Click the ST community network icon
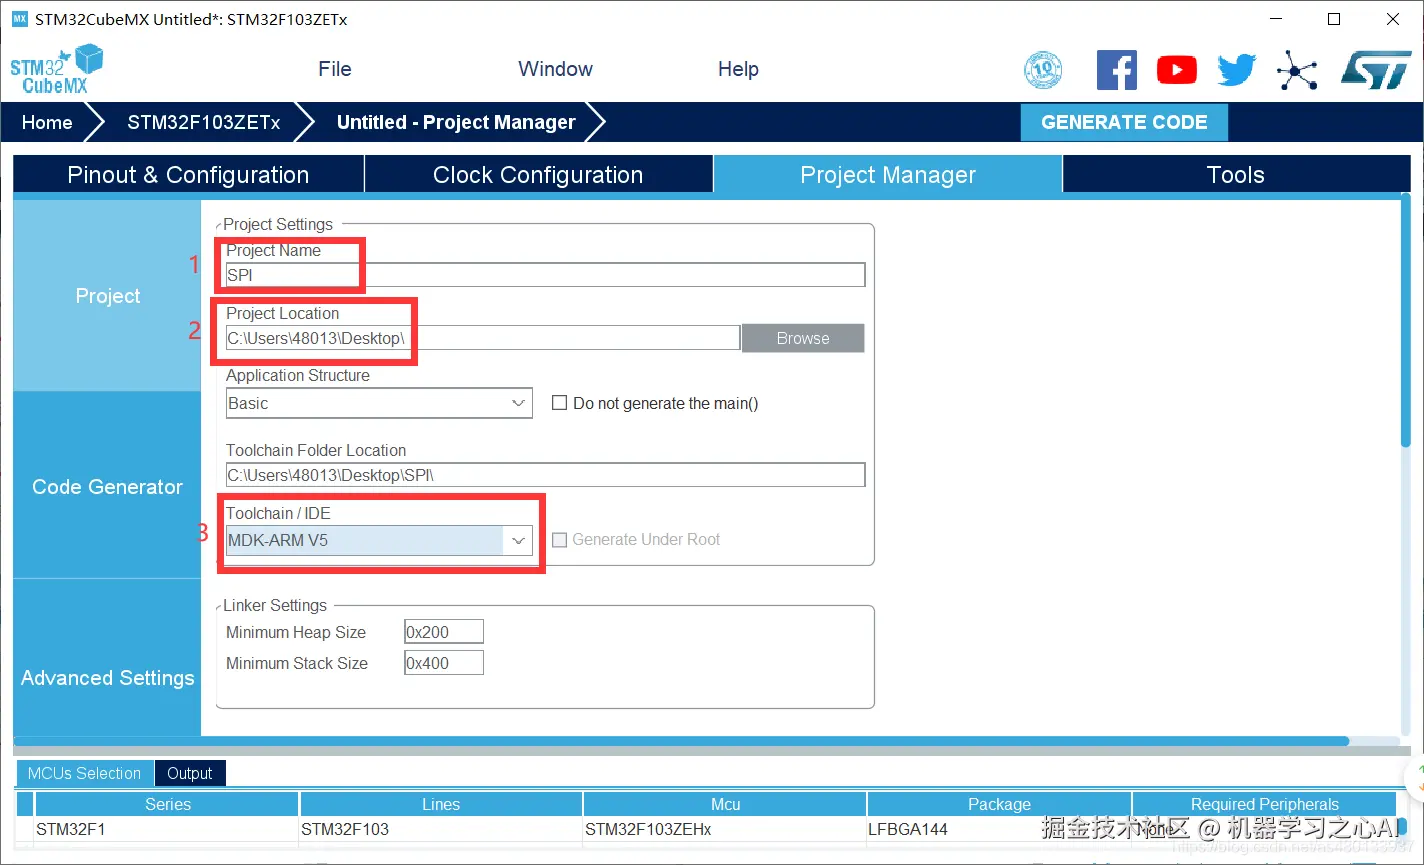Screen dimensions: 1424x865 pos(1297,70)
